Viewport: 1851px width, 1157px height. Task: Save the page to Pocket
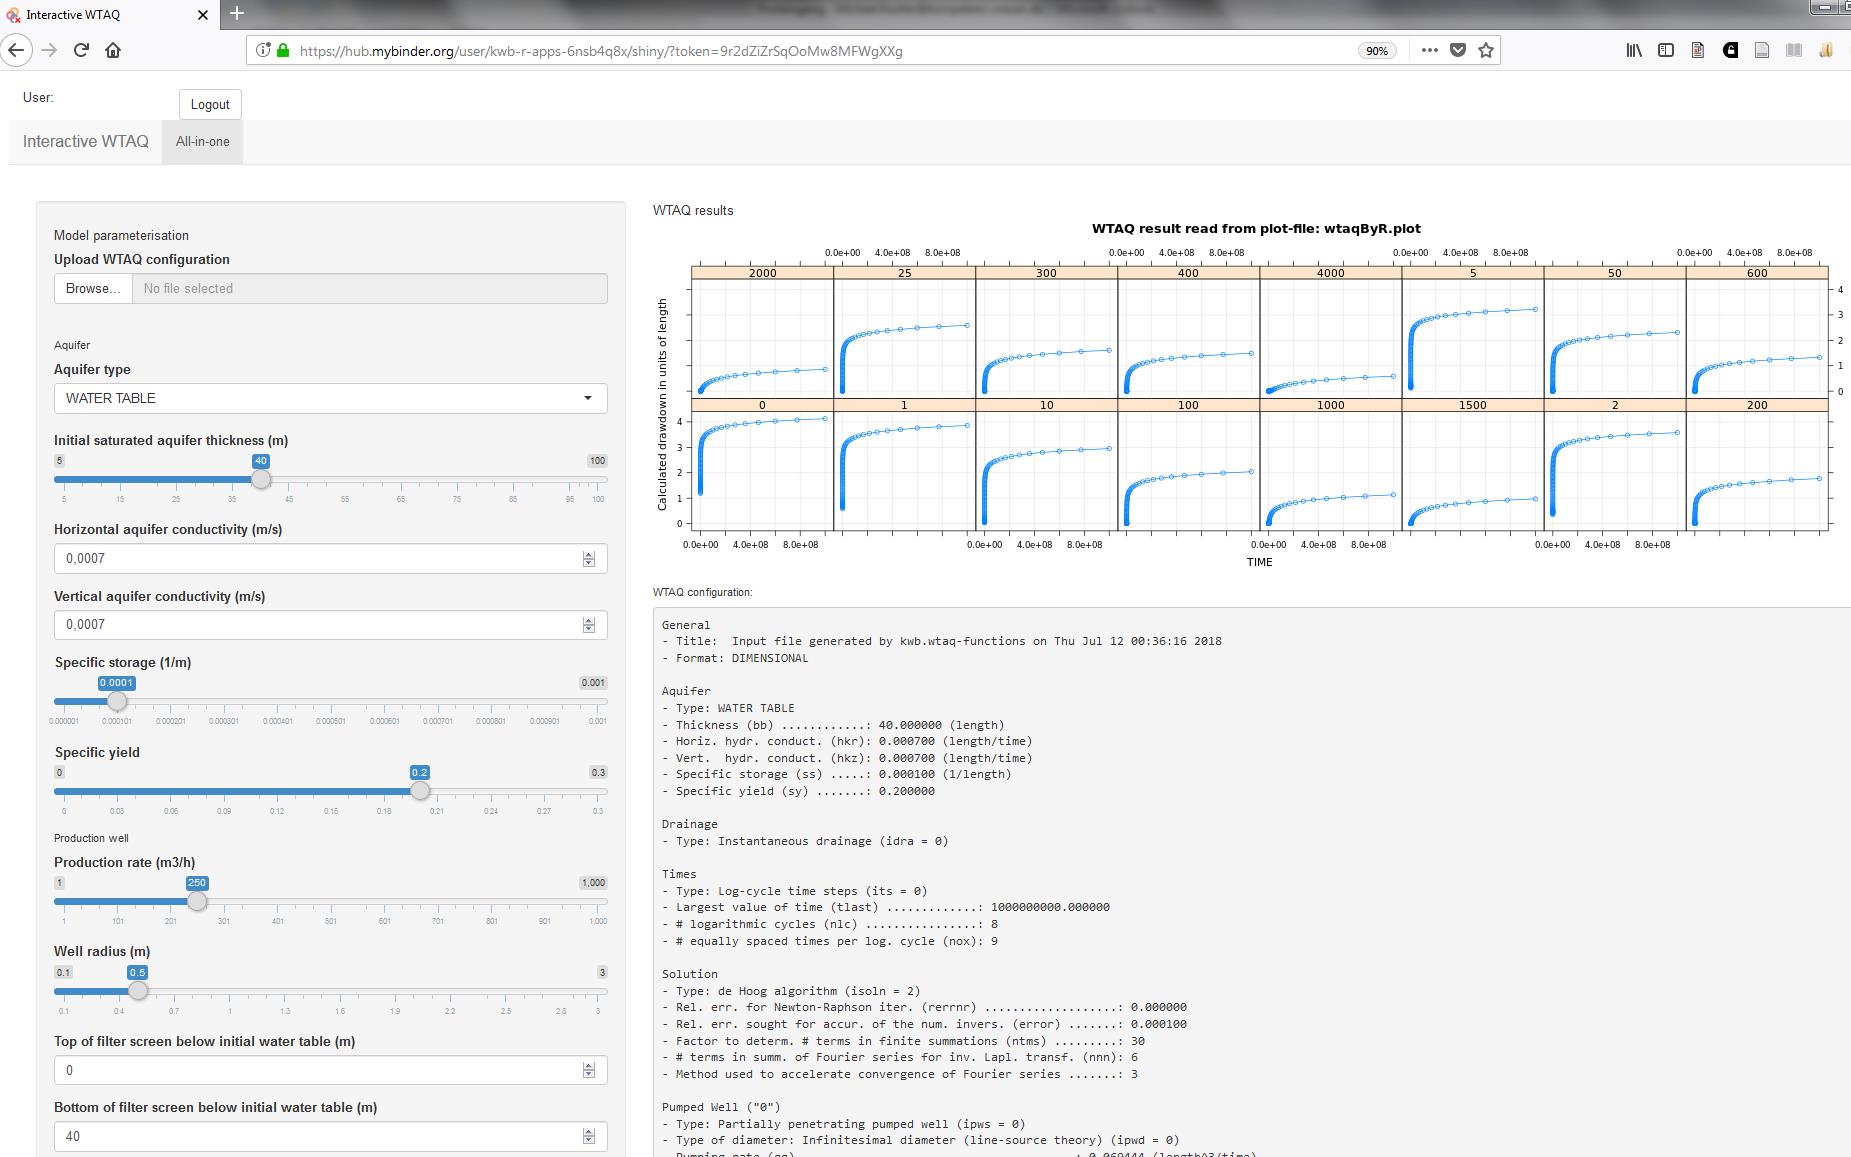tap(1458, 50)
